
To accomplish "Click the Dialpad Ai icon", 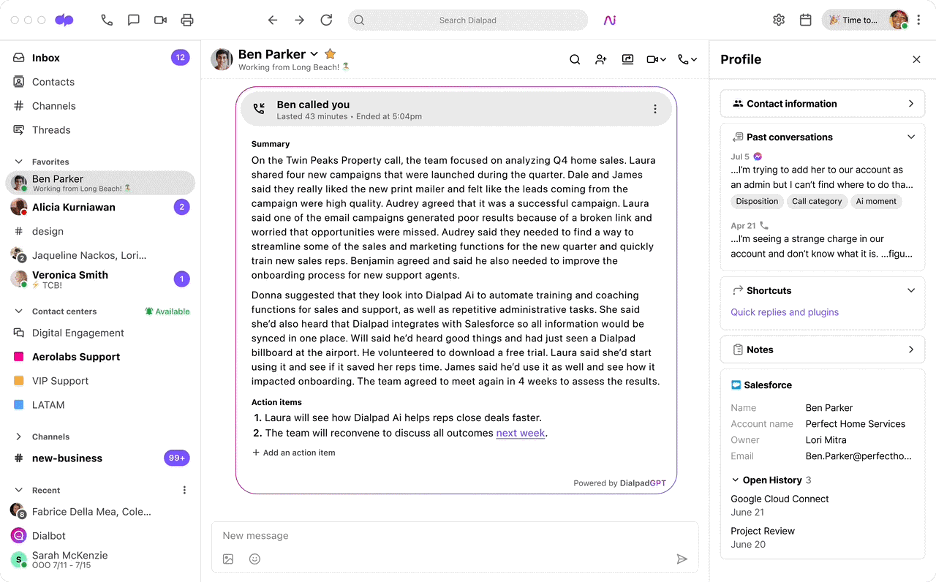I will pyautogui.click(x=609, y=20).
